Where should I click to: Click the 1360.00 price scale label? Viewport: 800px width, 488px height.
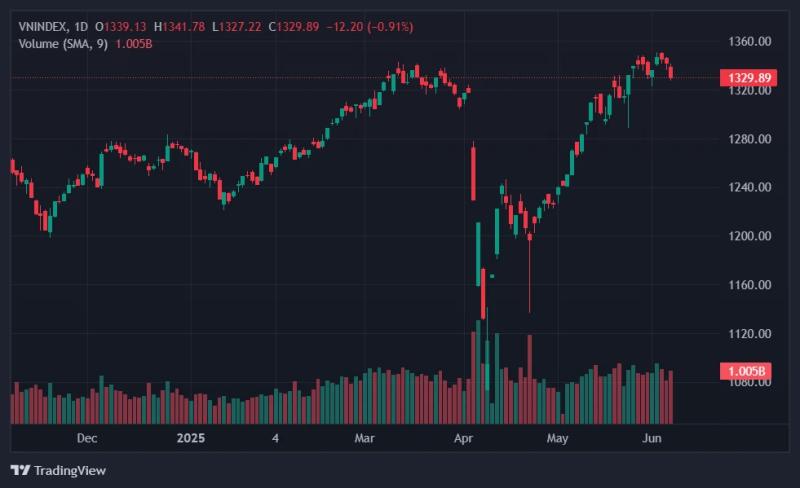click(749, 41)
